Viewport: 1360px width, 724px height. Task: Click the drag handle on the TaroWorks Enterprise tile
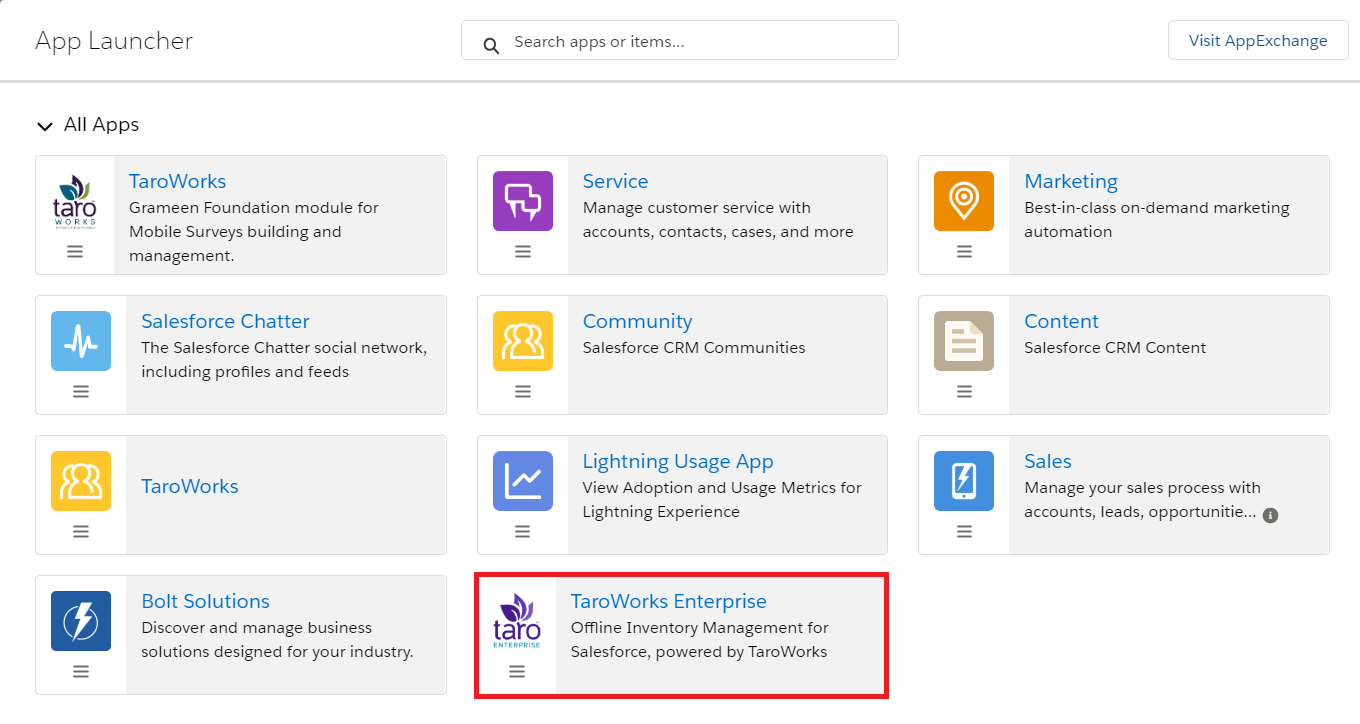517,672
